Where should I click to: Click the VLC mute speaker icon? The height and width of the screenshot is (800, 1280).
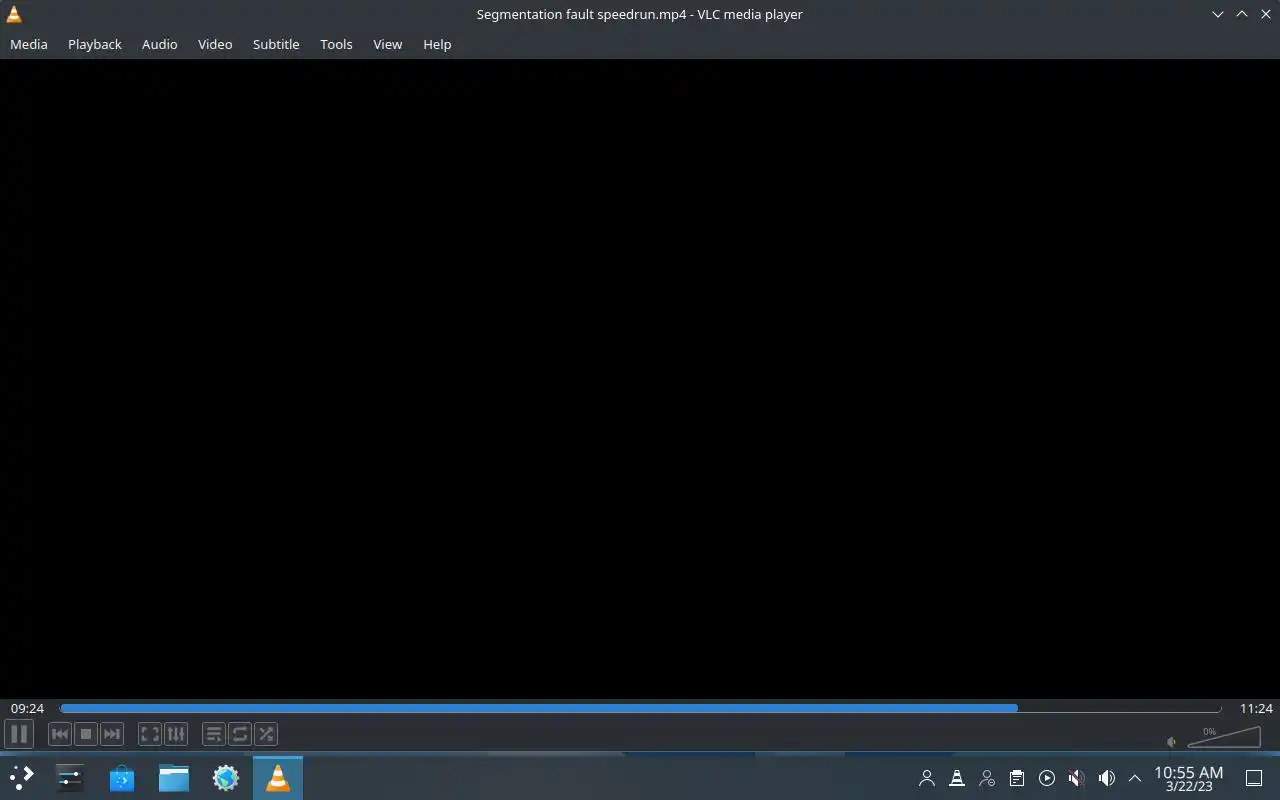(1172, 742)
